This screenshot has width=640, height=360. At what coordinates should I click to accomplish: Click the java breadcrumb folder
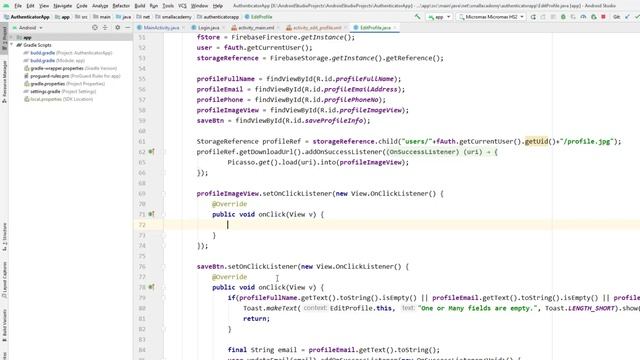coord(124,17)
